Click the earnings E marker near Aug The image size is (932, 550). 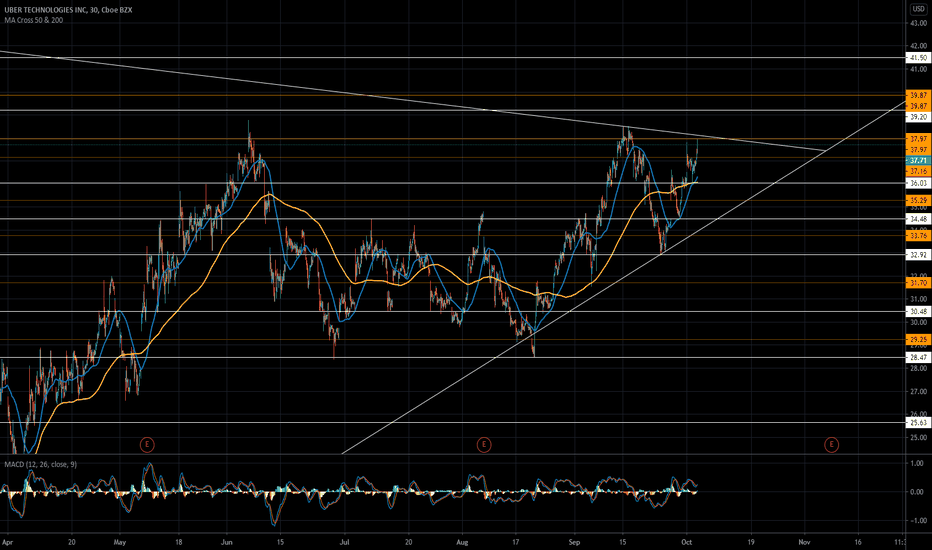pos(484,444)
